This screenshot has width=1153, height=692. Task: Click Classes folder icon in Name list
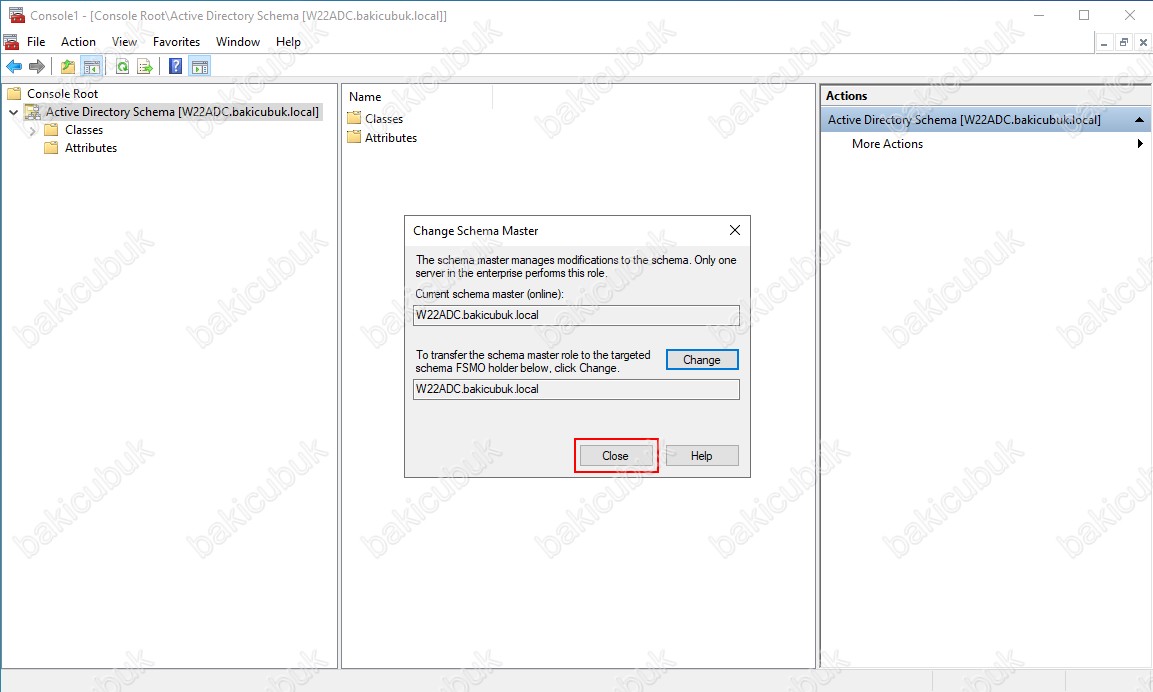click(354, 118)
